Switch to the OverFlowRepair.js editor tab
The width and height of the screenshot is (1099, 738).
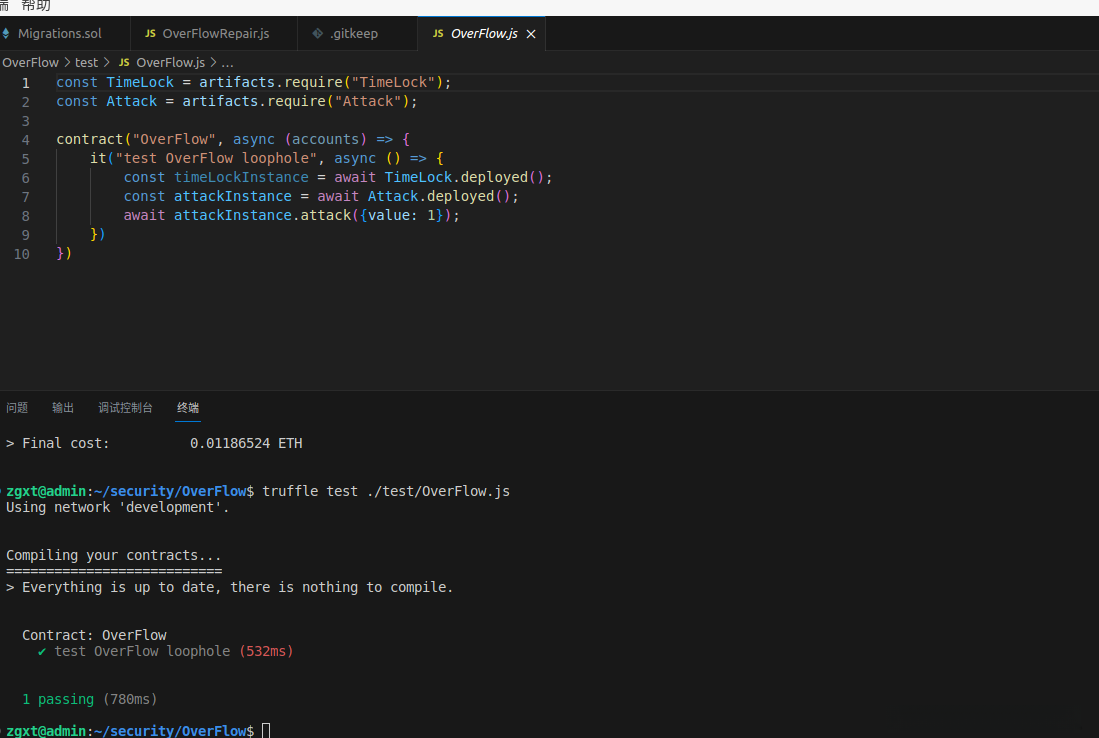click(215, 34)
